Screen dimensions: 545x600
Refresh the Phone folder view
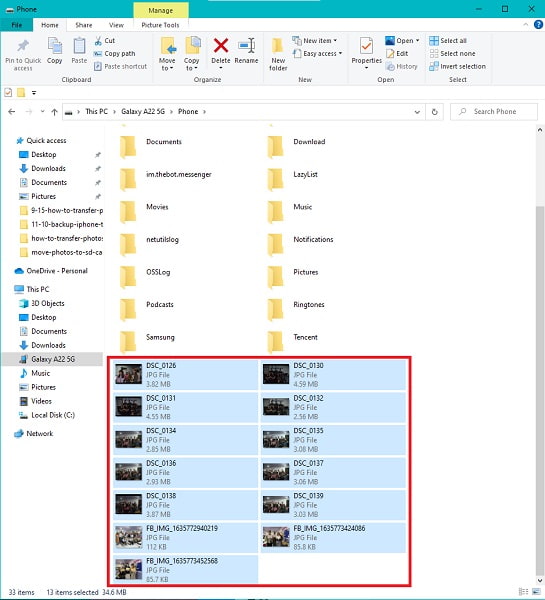(434, 112)
